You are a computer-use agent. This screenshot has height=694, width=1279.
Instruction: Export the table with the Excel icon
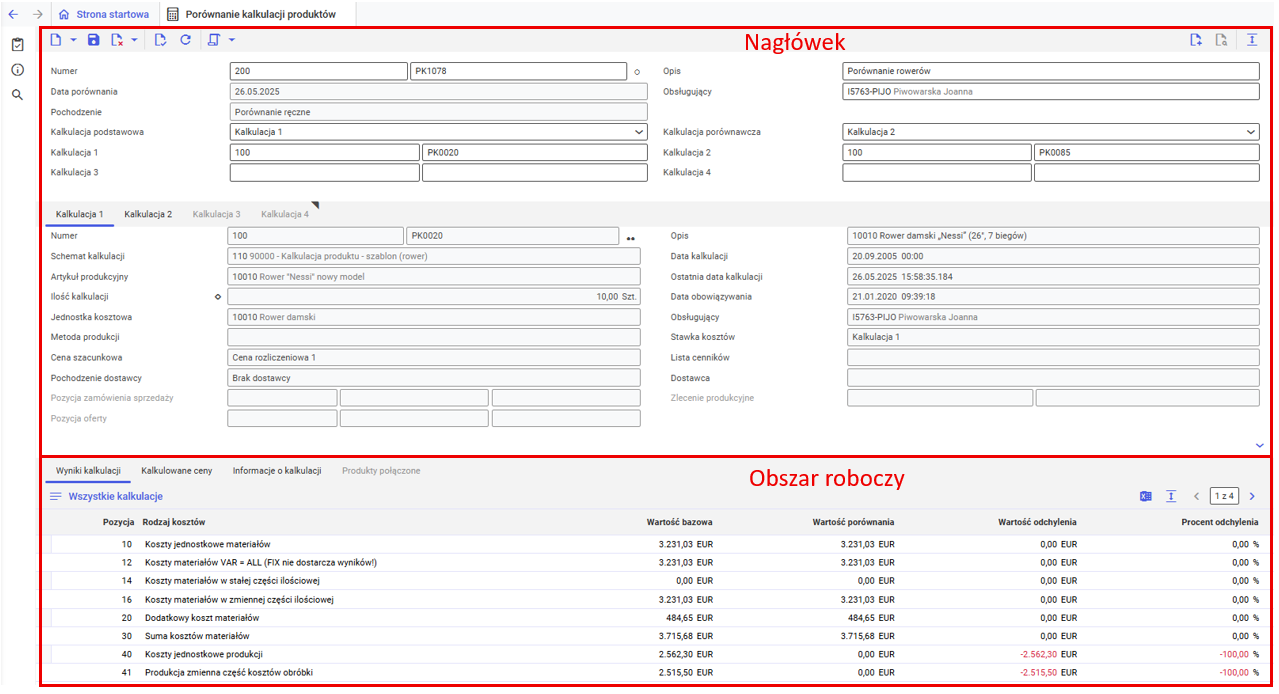pyautogui.click(x=1146, y=496)
